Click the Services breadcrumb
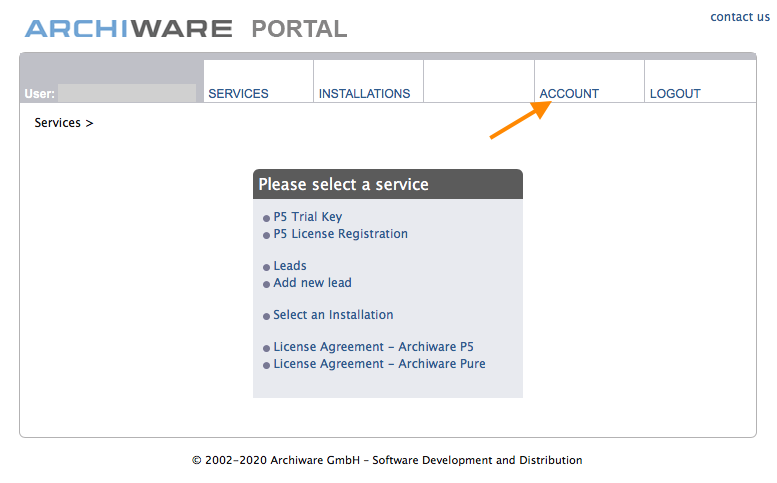The width and height of the screenshot is (777, 483). tap(57, 122)
